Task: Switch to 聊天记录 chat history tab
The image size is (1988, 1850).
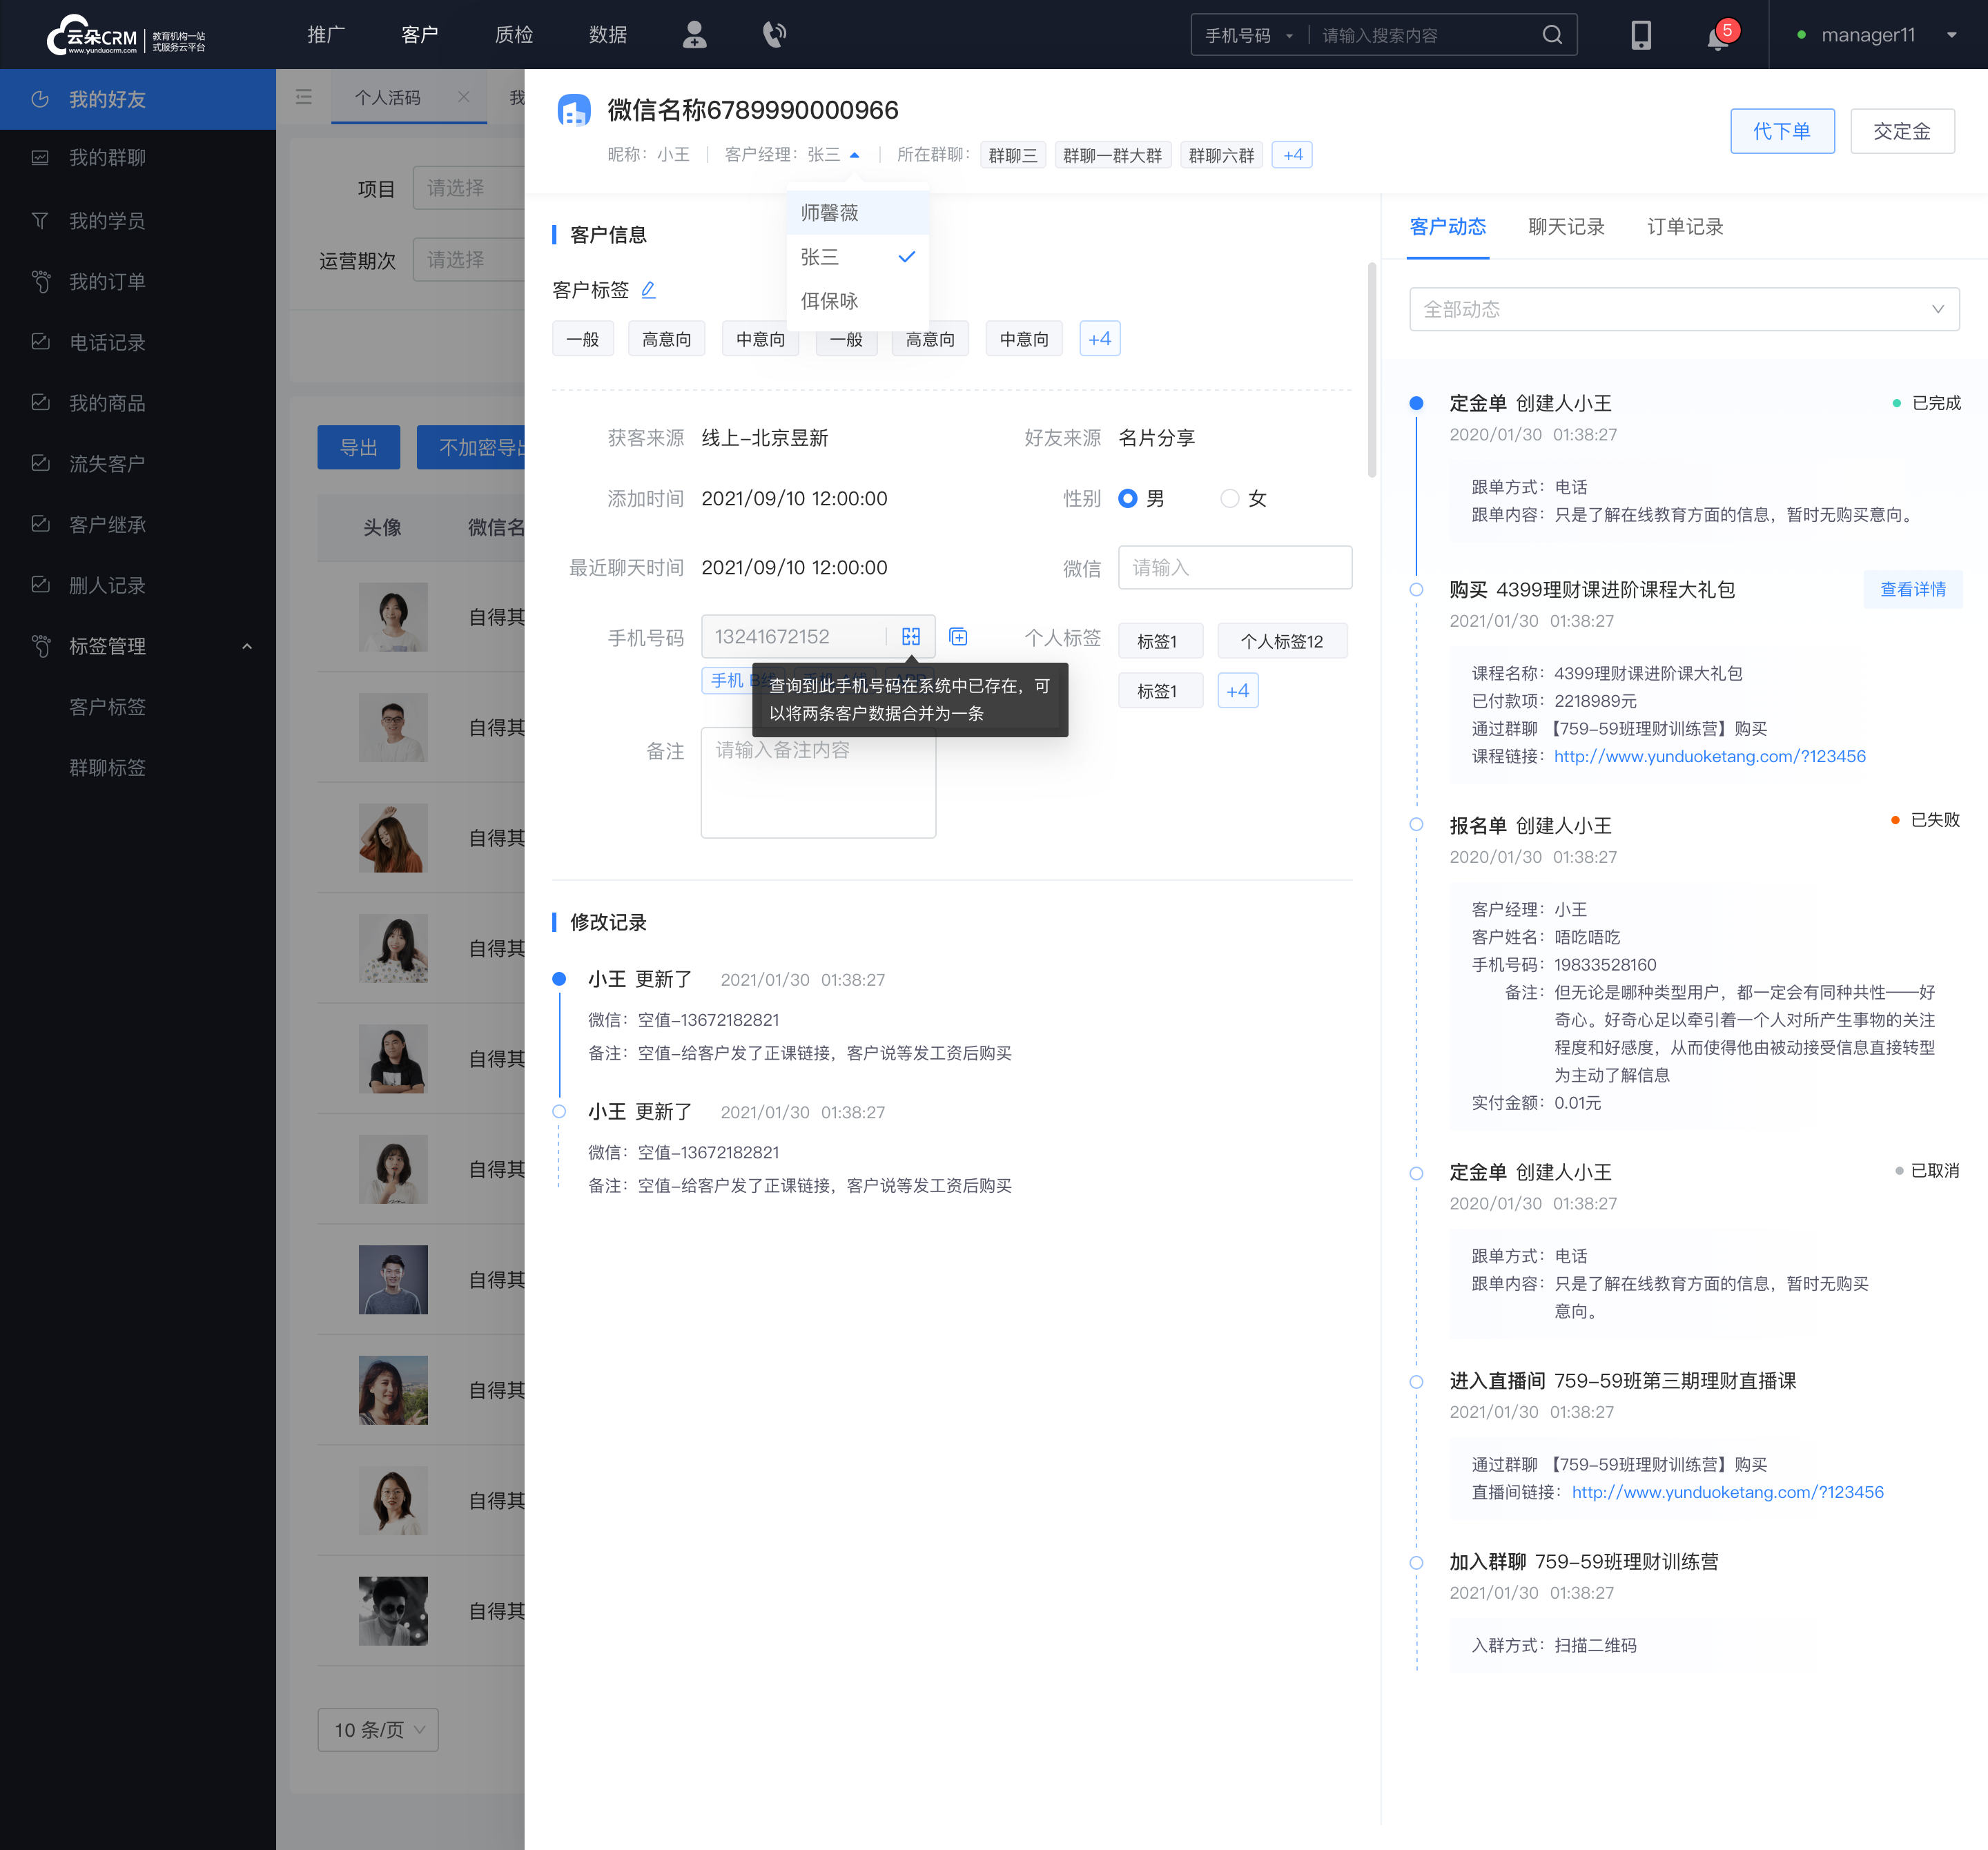Action: pyautogui.click(x=1562, y=226)
